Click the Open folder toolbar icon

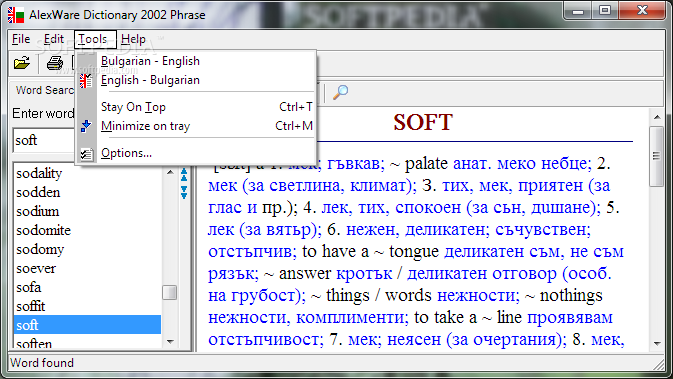(x=22, y=63)
